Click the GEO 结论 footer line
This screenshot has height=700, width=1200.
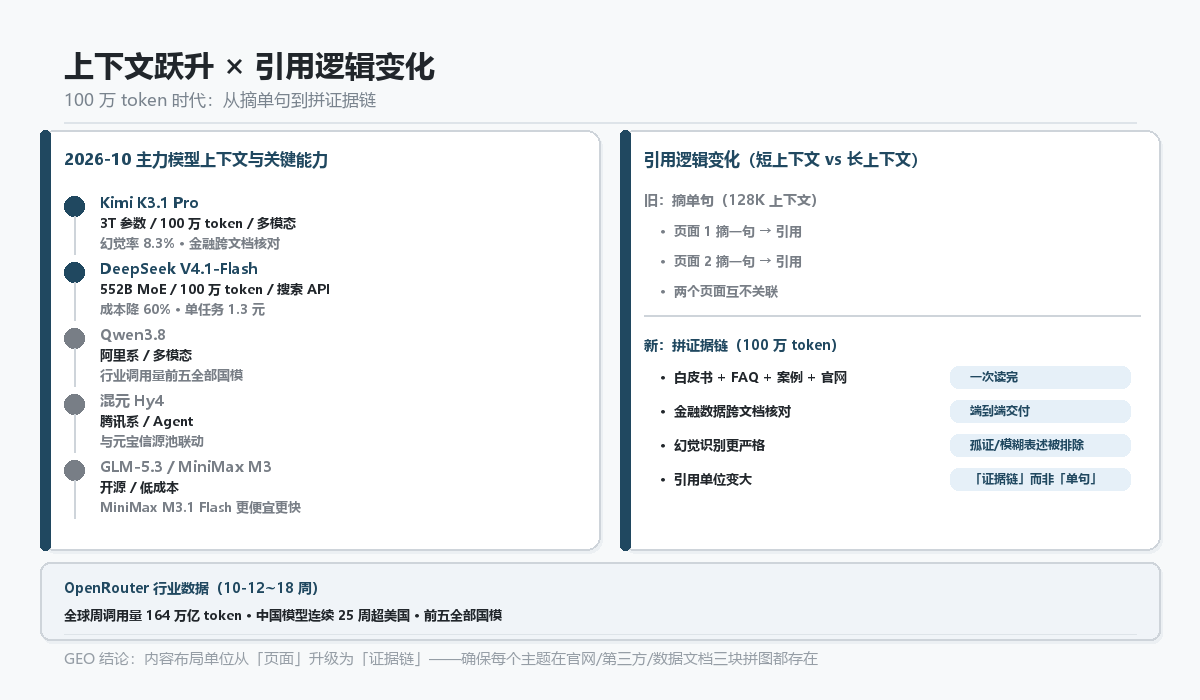tap(441, 658)
